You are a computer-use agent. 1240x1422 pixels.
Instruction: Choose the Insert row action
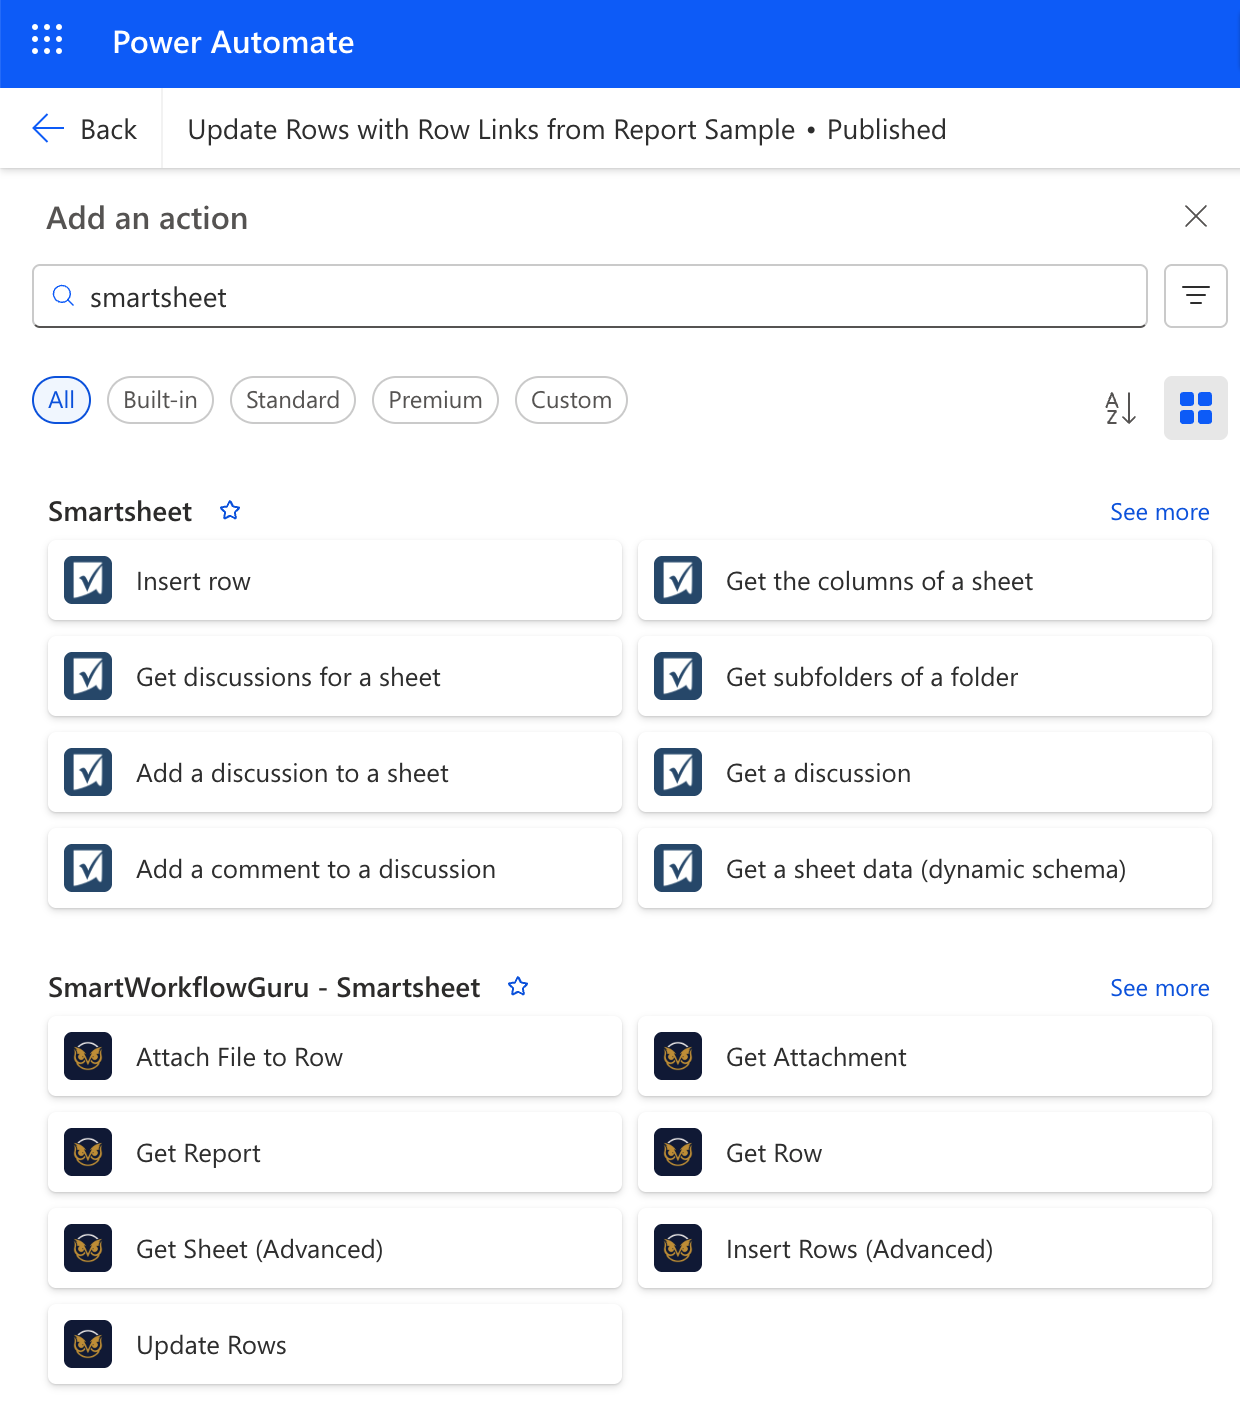pos(335,580)
